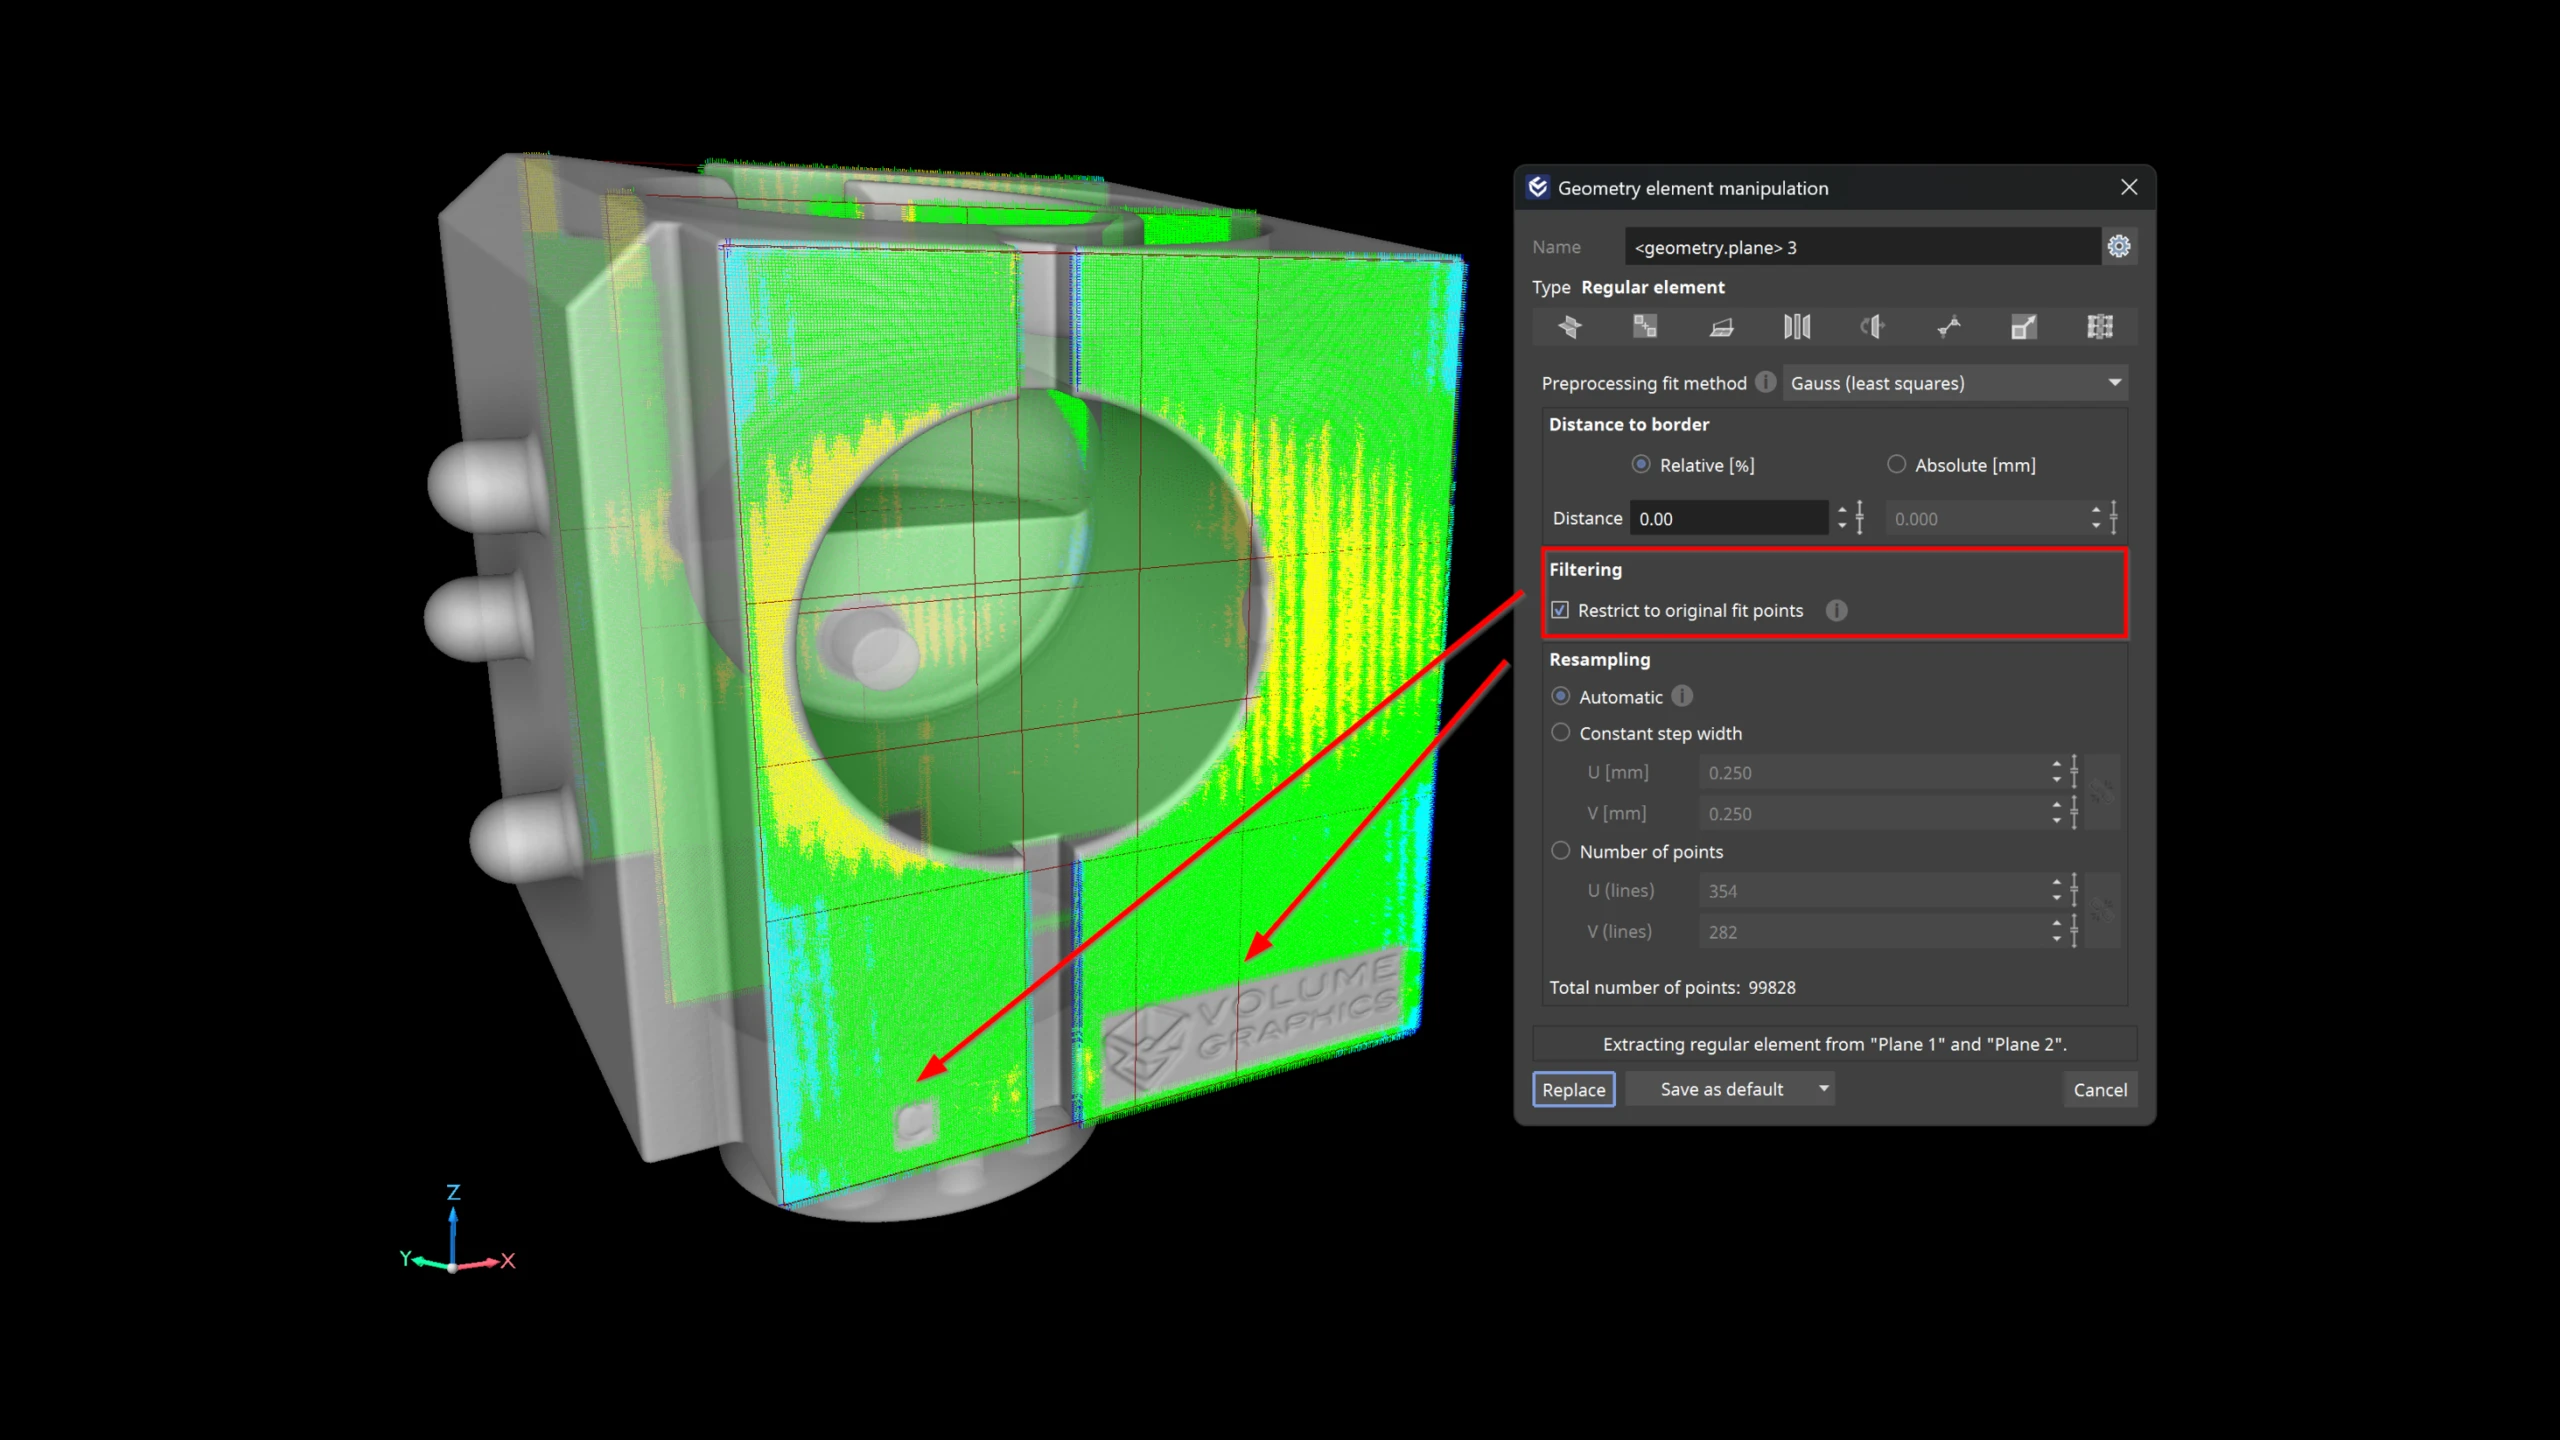Open slider icon beside V (lines) field
The image size is (2560, 1440).
(2075, 931)
